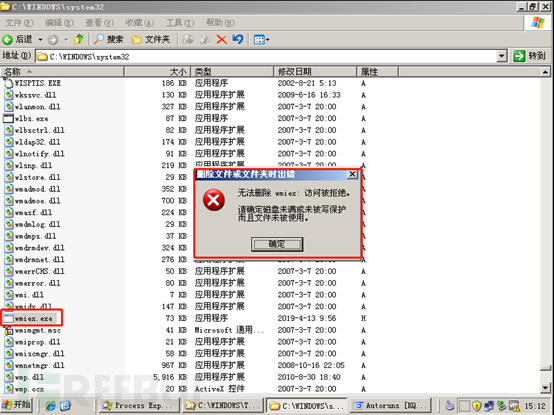Open the 帮助 menu

tap(220, 23)
